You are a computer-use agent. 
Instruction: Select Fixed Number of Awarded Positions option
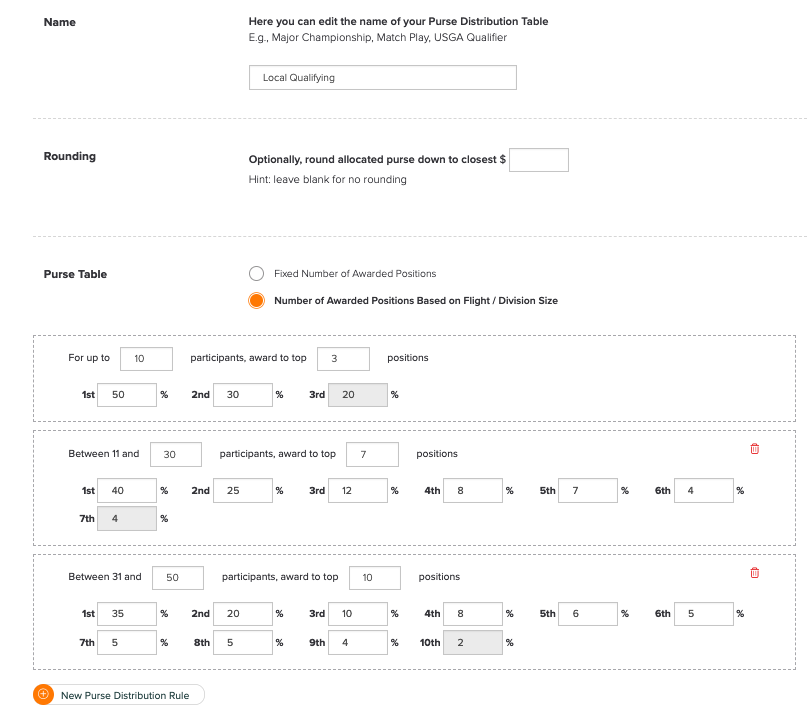[256, 273]
